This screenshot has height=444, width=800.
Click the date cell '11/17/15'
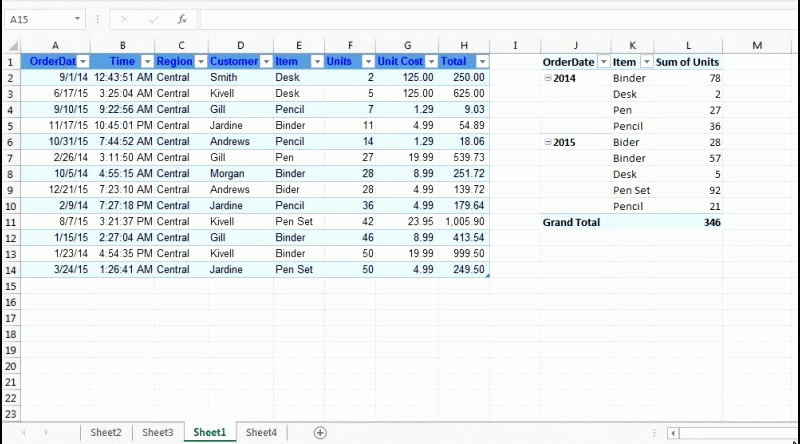coord(56,126)
